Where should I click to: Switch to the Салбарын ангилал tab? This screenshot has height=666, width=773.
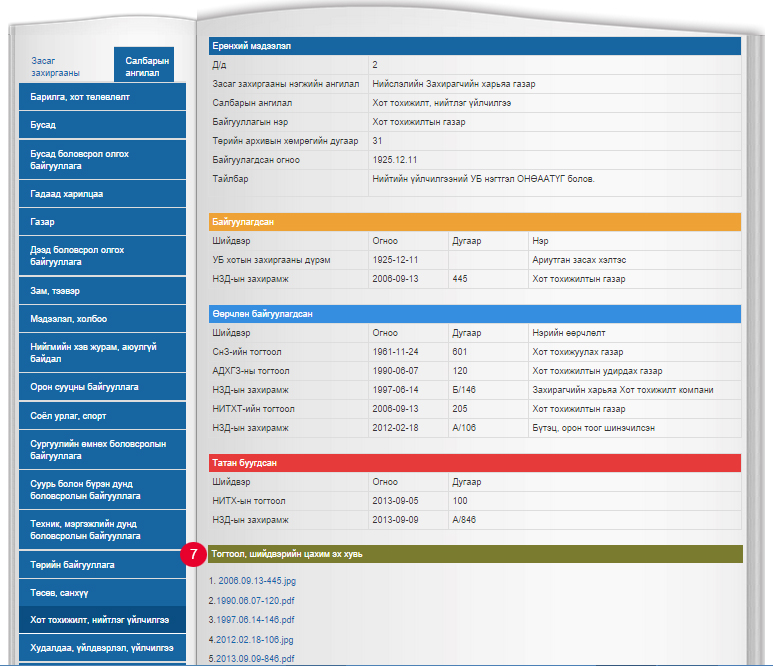click(x=143, y=66)
